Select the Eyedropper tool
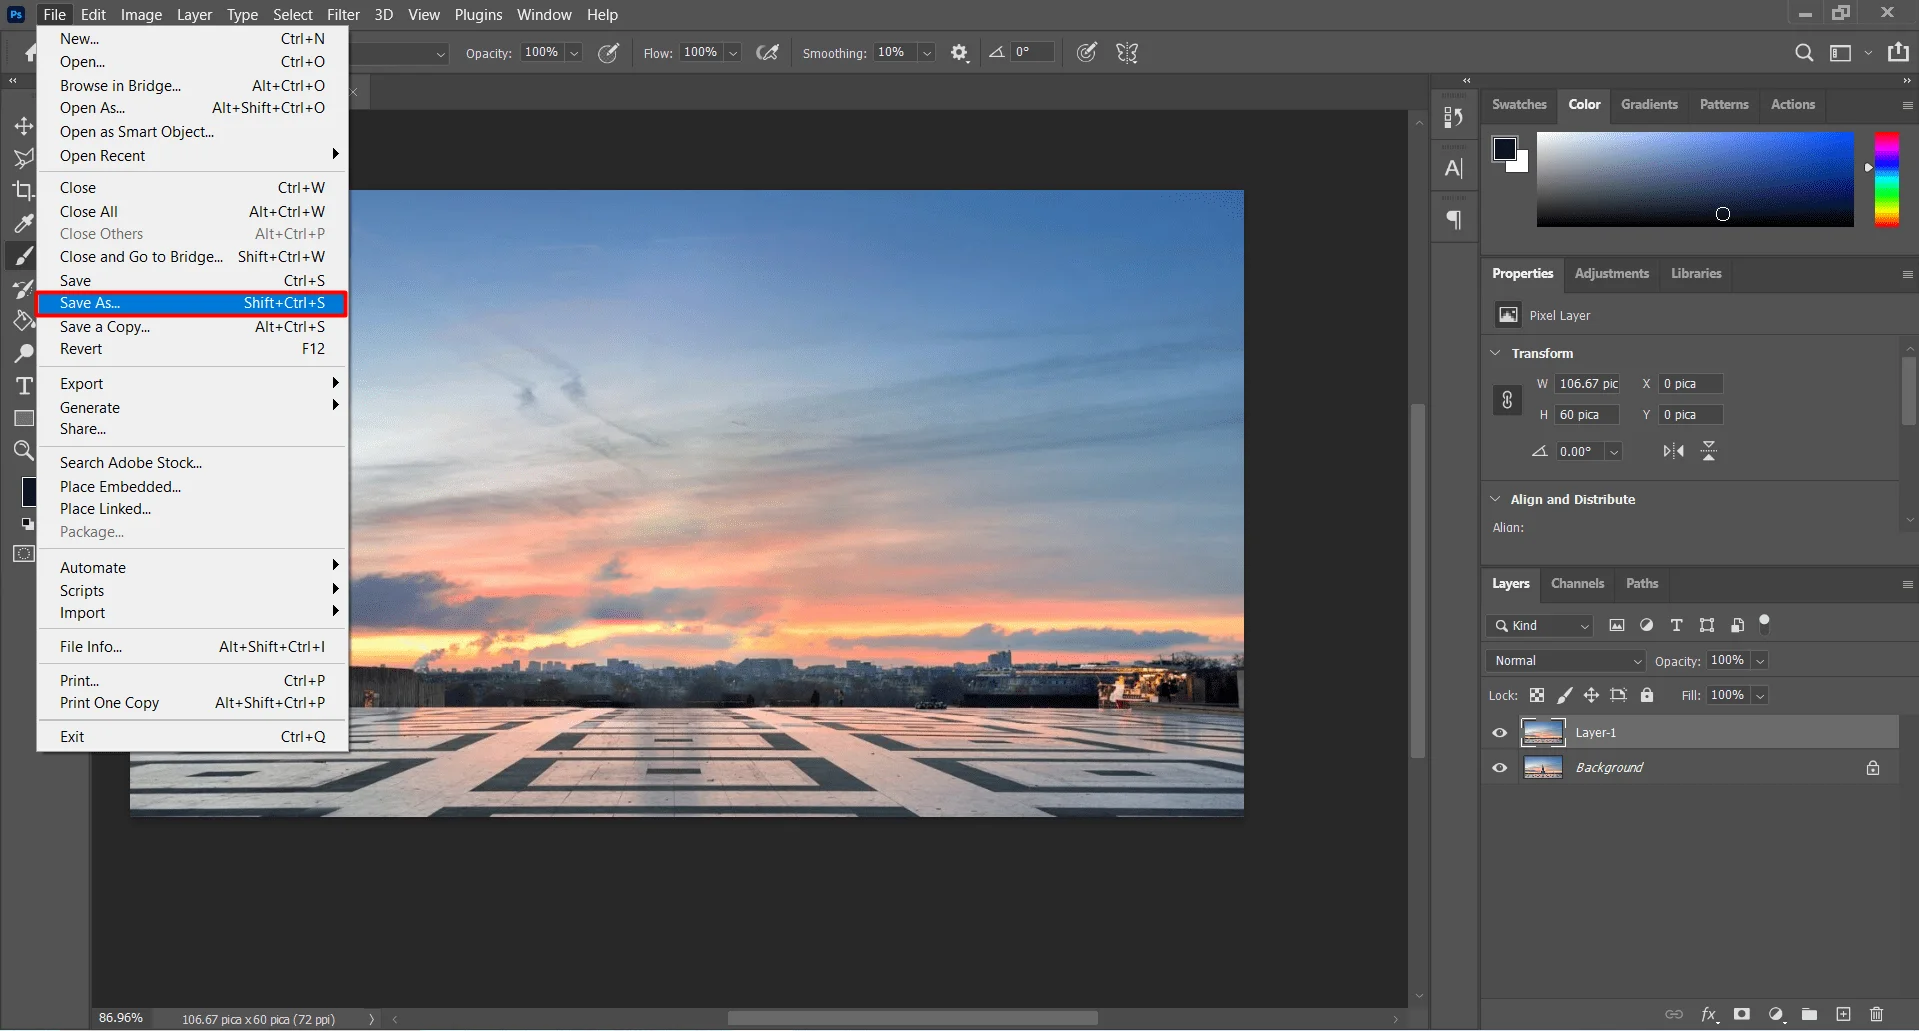This screenshot has height=1031, width=1919. [x=23, y=223]
